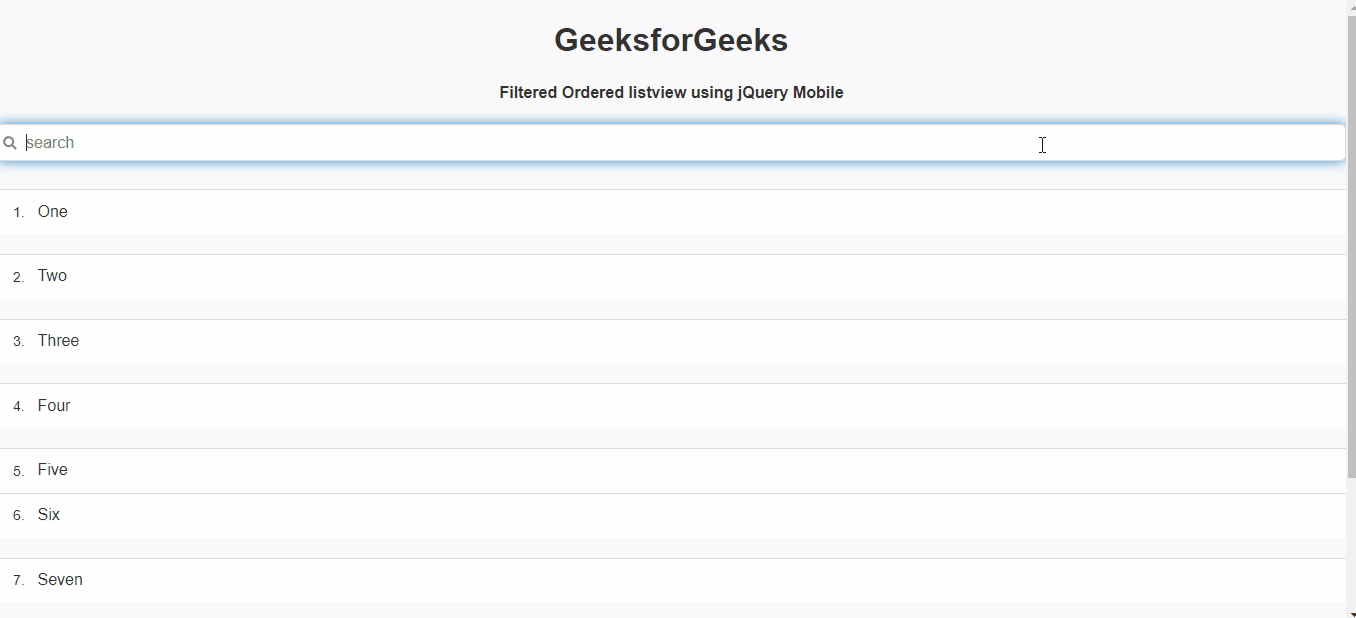Click the GeeksforGeeks page heading
1356x618 pixels.
(671, 41)
